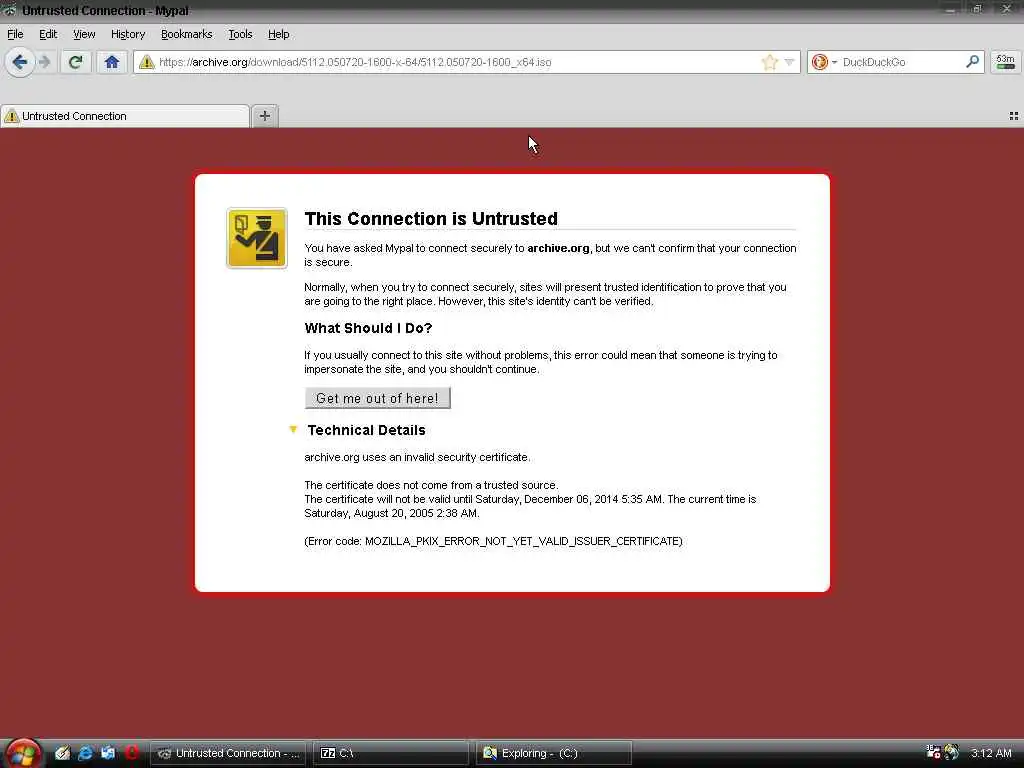
Task: Open the History menu
Action: click(128, 34)
